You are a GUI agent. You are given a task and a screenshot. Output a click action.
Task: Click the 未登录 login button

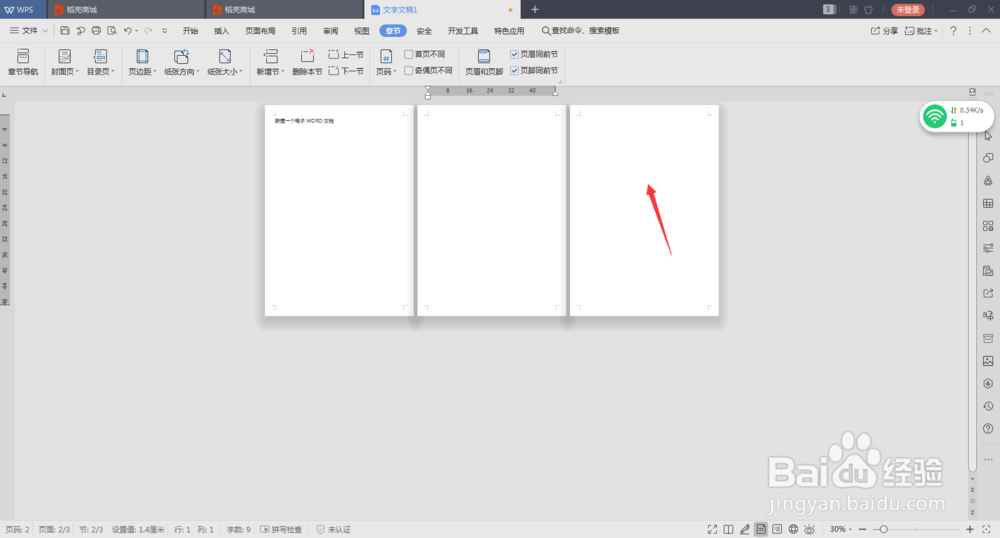(908, 10)
